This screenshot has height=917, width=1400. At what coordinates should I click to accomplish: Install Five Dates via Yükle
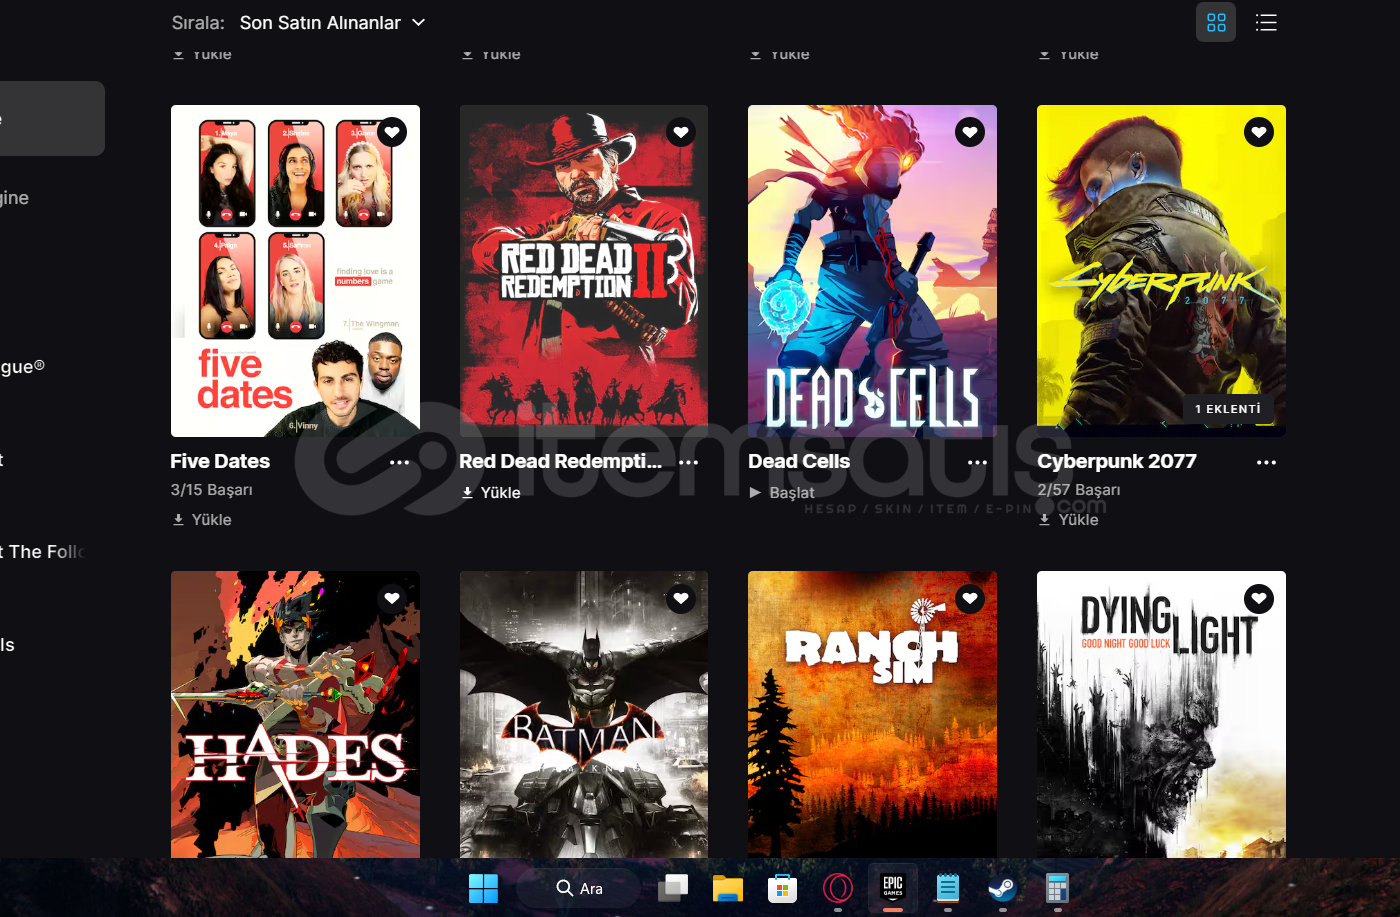pos(202,520)
